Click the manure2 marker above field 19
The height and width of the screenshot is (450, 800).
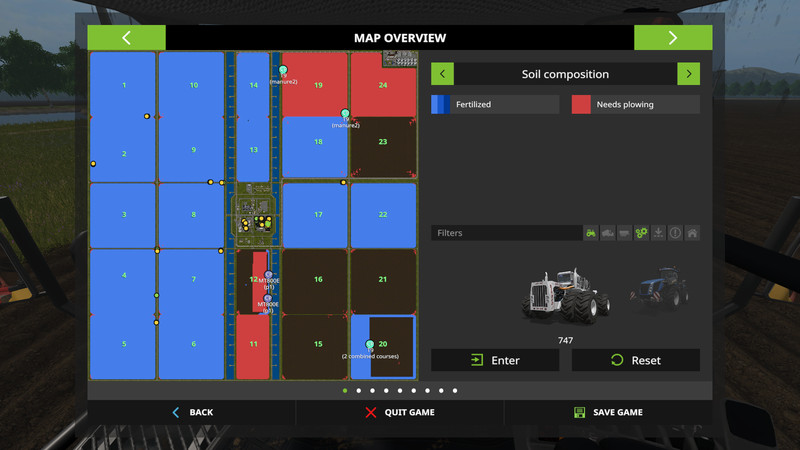[283, 71]
